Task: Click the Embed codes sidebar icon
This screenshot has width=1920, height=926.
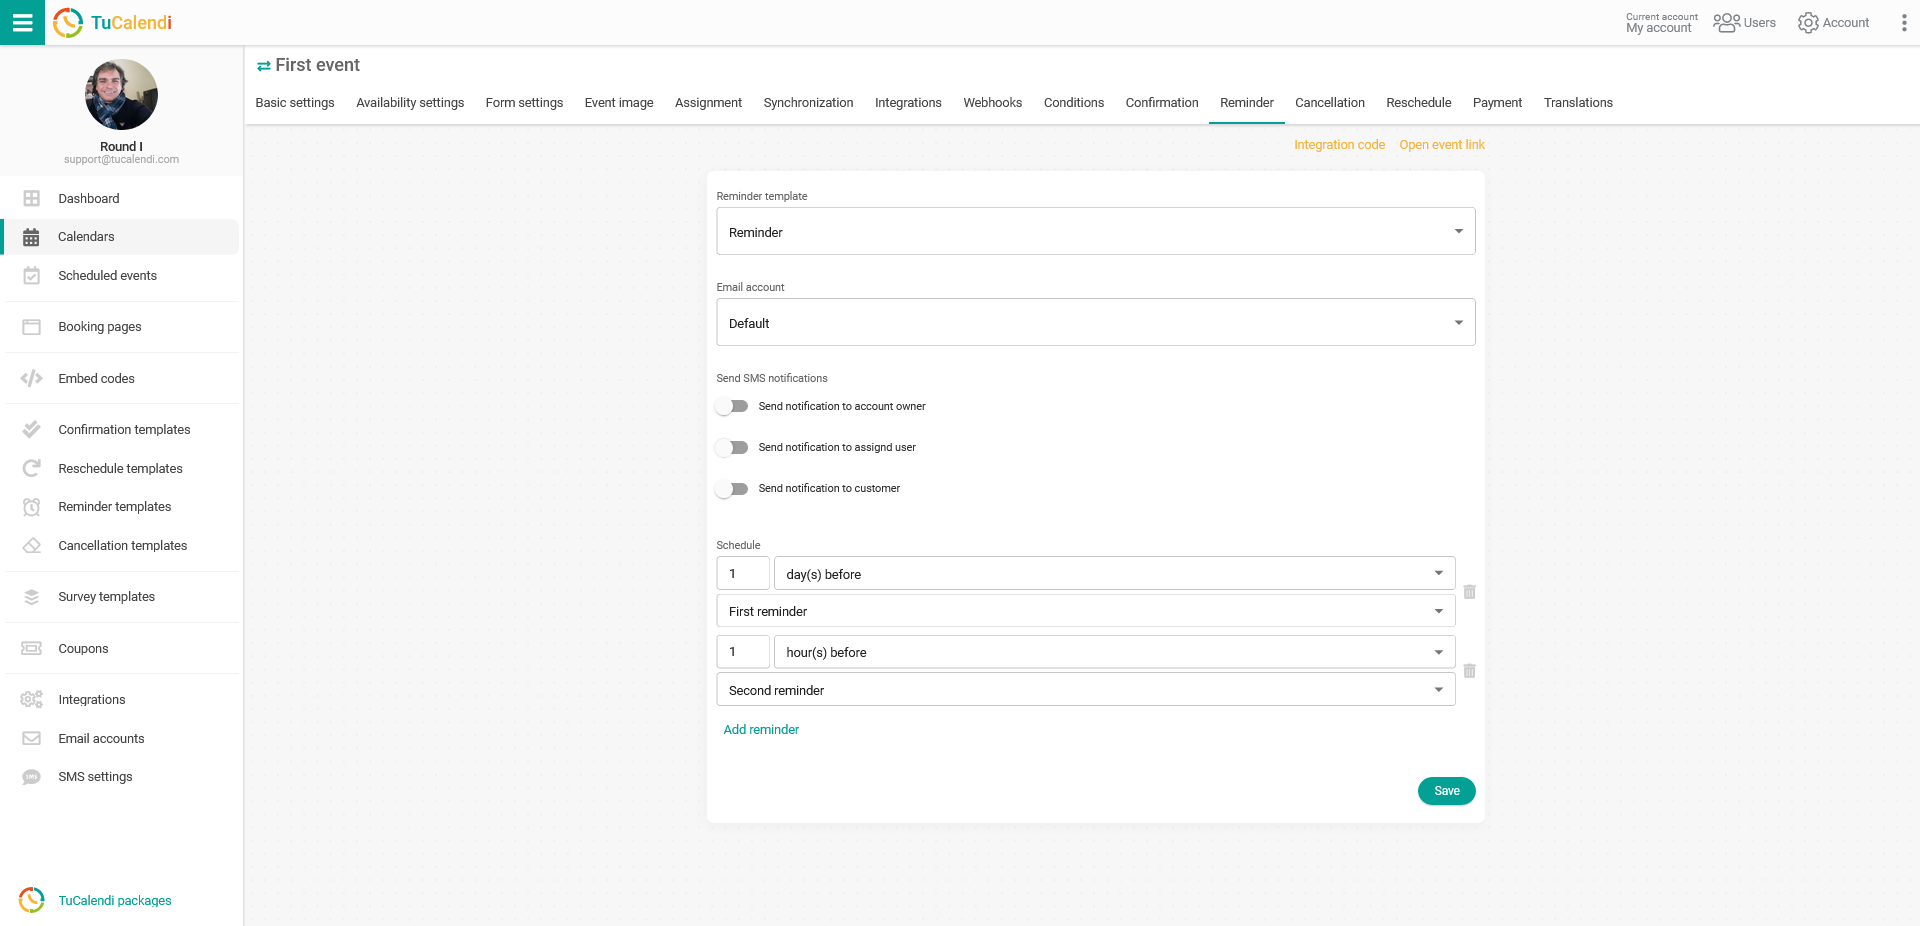Action: pyautogui.click(x=31, y=378)
